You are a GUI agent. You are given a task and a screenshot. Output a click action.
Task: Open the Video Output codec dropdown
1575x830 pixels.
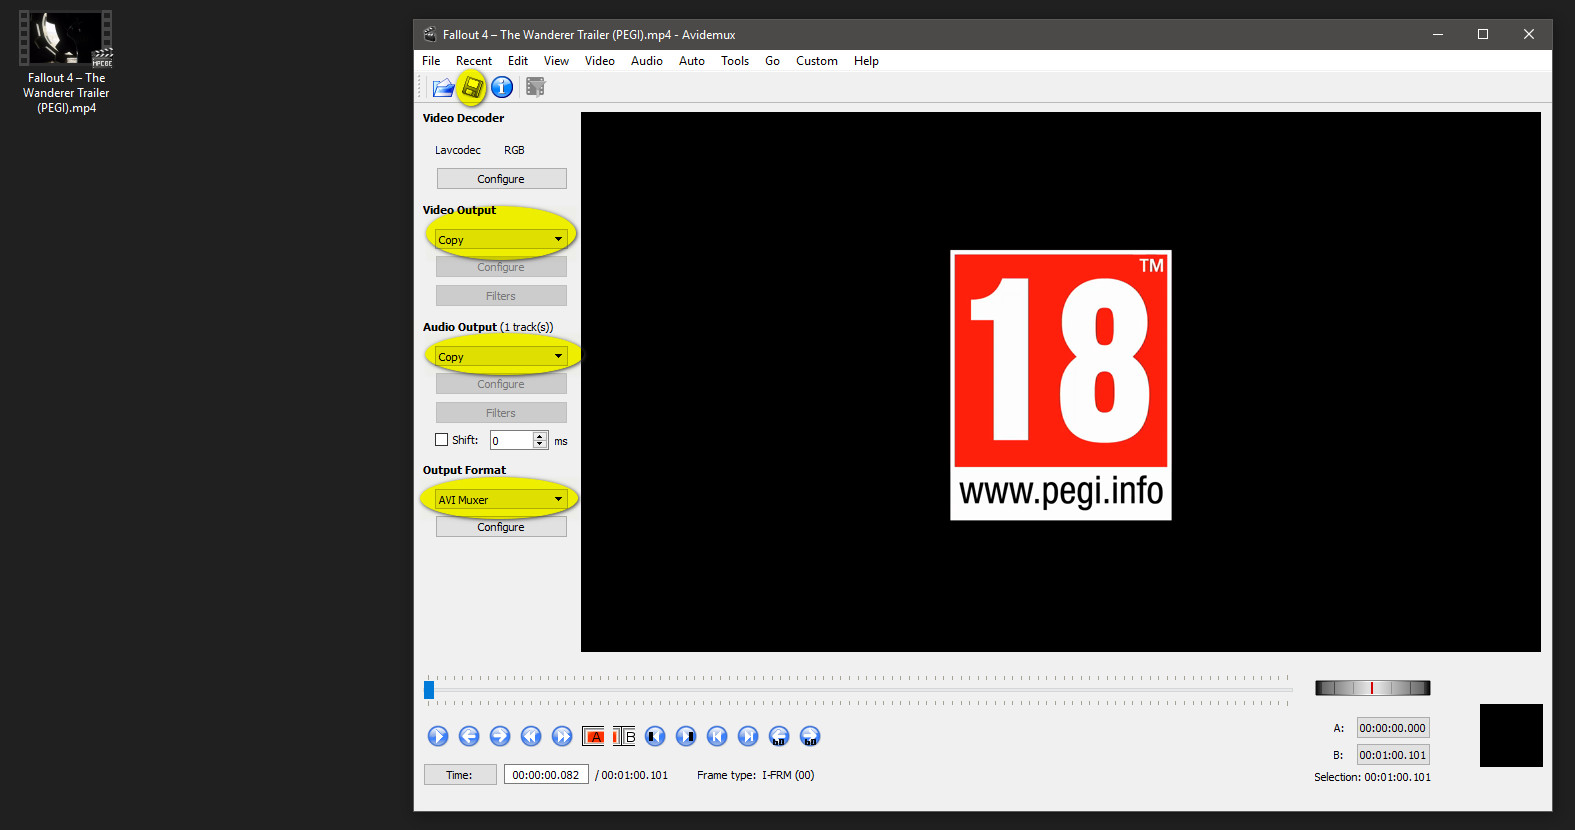tap(501, 239)
